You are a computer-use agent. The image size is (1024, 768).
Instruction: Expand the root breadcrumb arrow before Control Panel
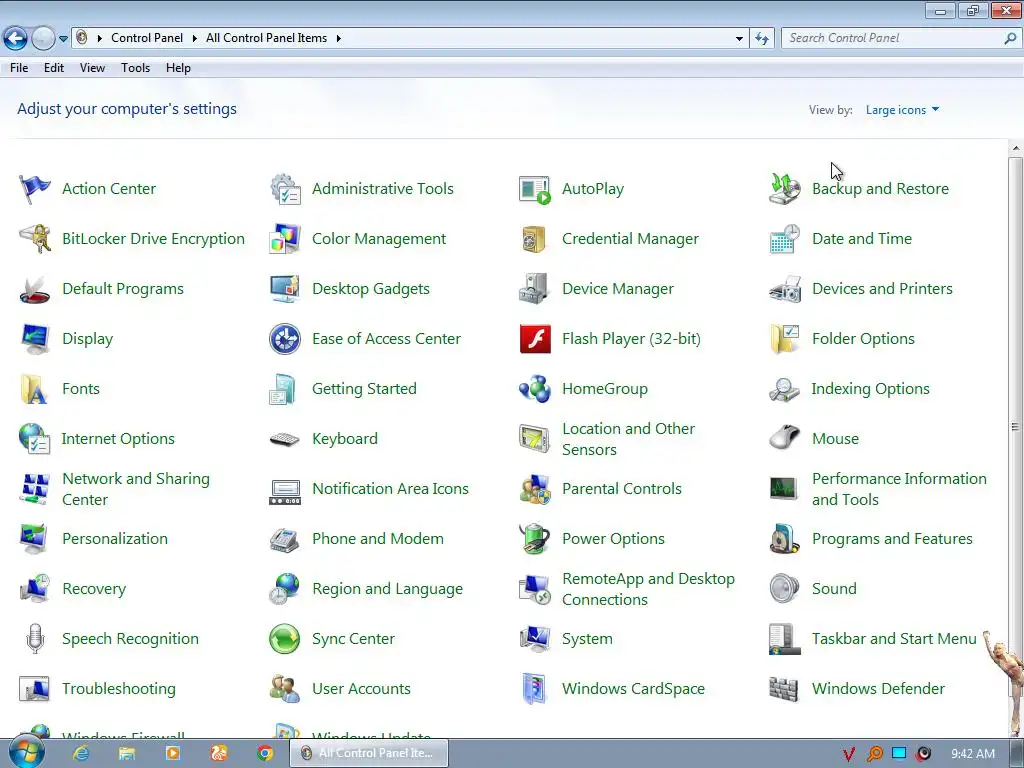point(99,39)
